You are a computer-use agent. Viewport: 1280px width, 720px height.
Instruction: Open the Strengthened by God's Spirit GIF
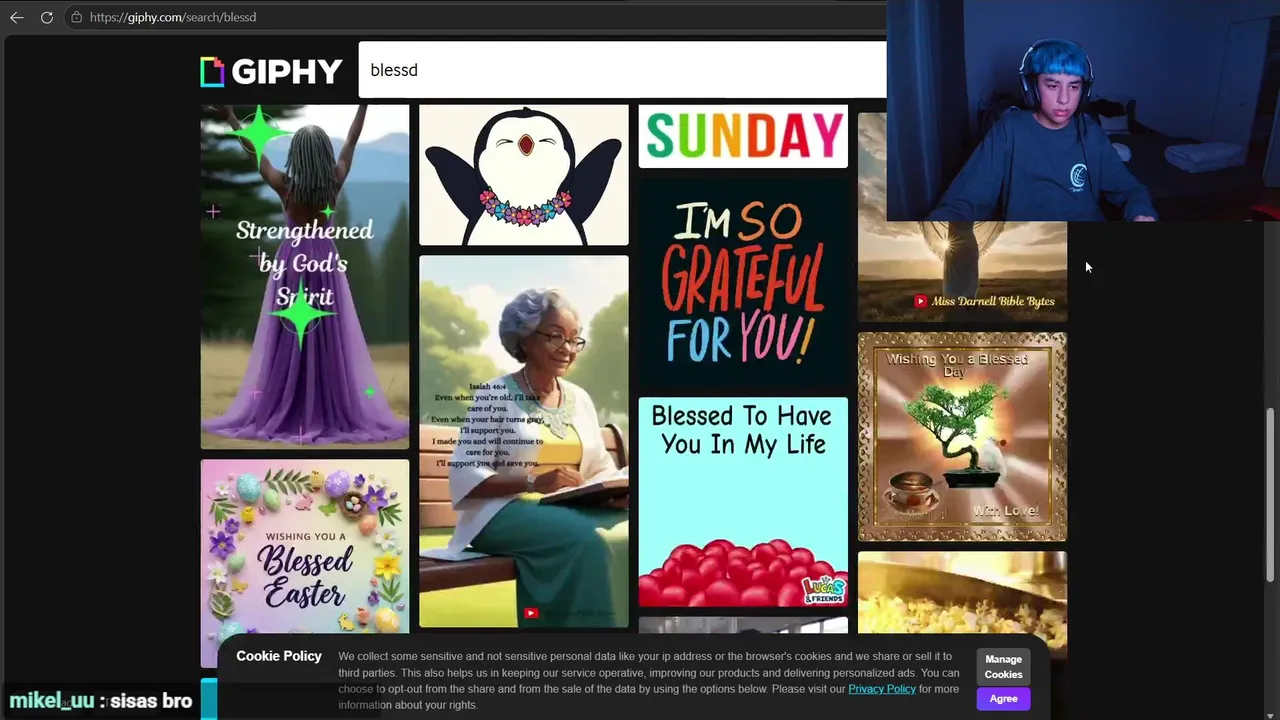point(305,277)
